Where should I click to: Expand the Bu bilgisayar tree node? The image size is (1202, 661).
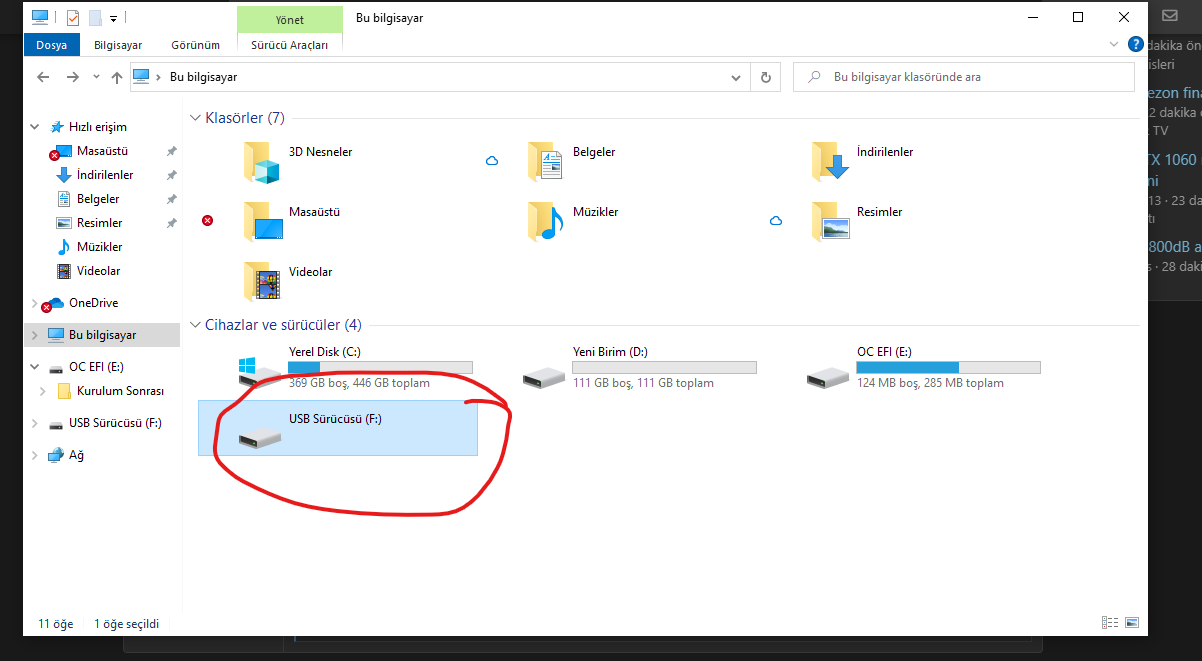point(35,335)
